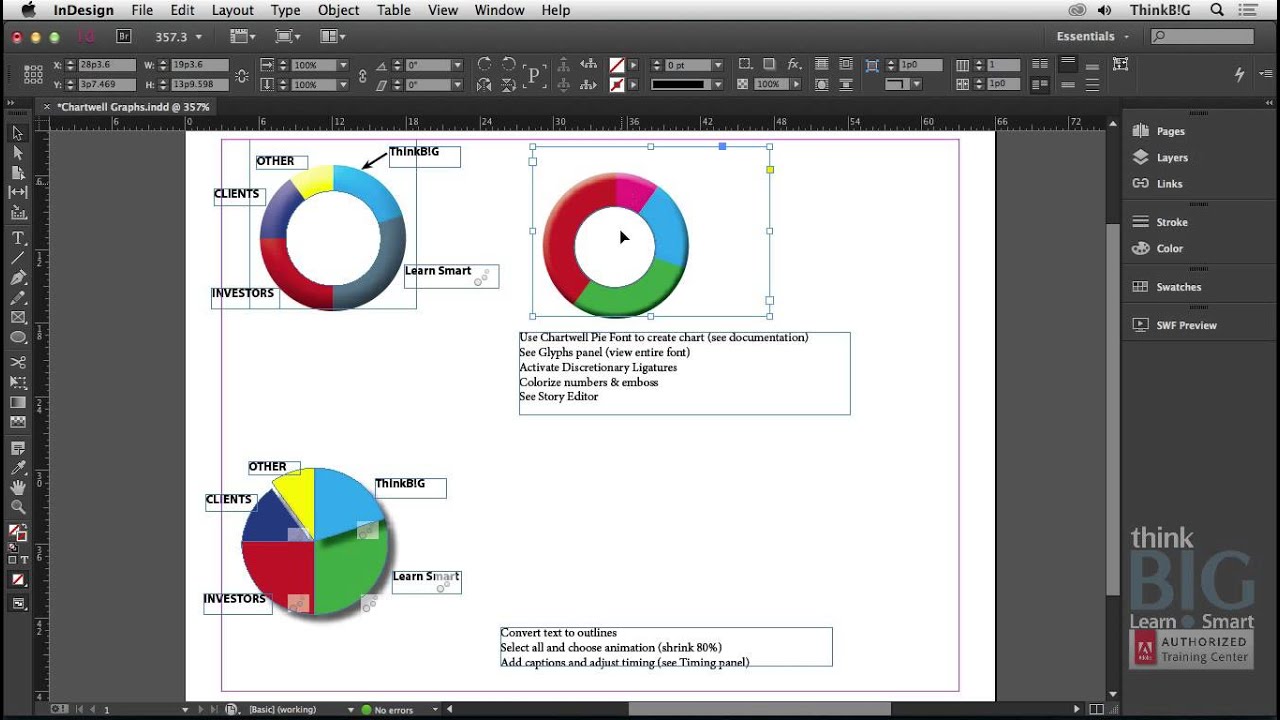Click the Rotate 90° clockwise icon
Image resolution: width=1280 pixels, height=720 pixels.
484,65
